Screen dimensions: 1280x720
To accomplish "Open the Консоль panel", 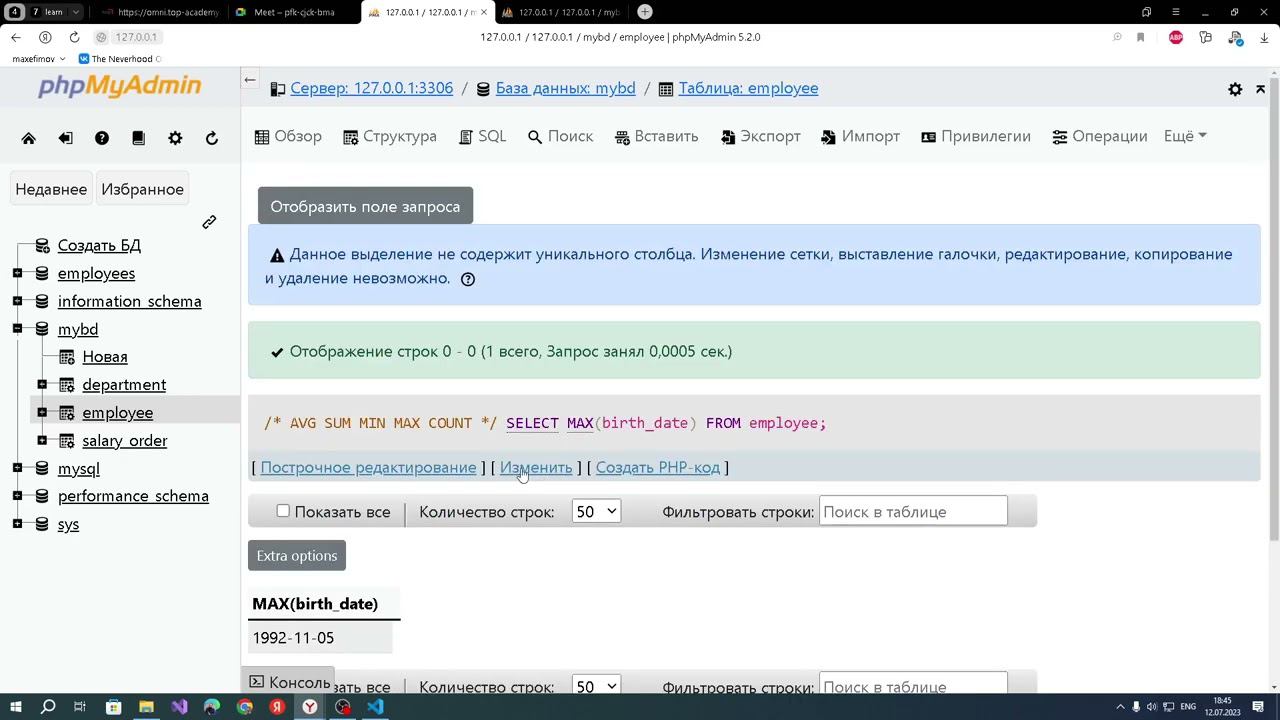I will 290,682.
